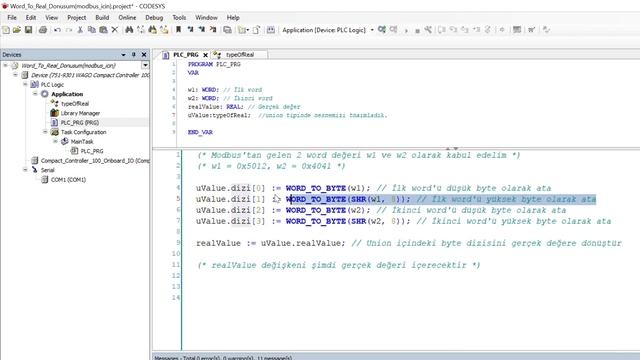Click the Library Manager icon in device tree
Screen dimensions: 640x360
coord(54,113)
